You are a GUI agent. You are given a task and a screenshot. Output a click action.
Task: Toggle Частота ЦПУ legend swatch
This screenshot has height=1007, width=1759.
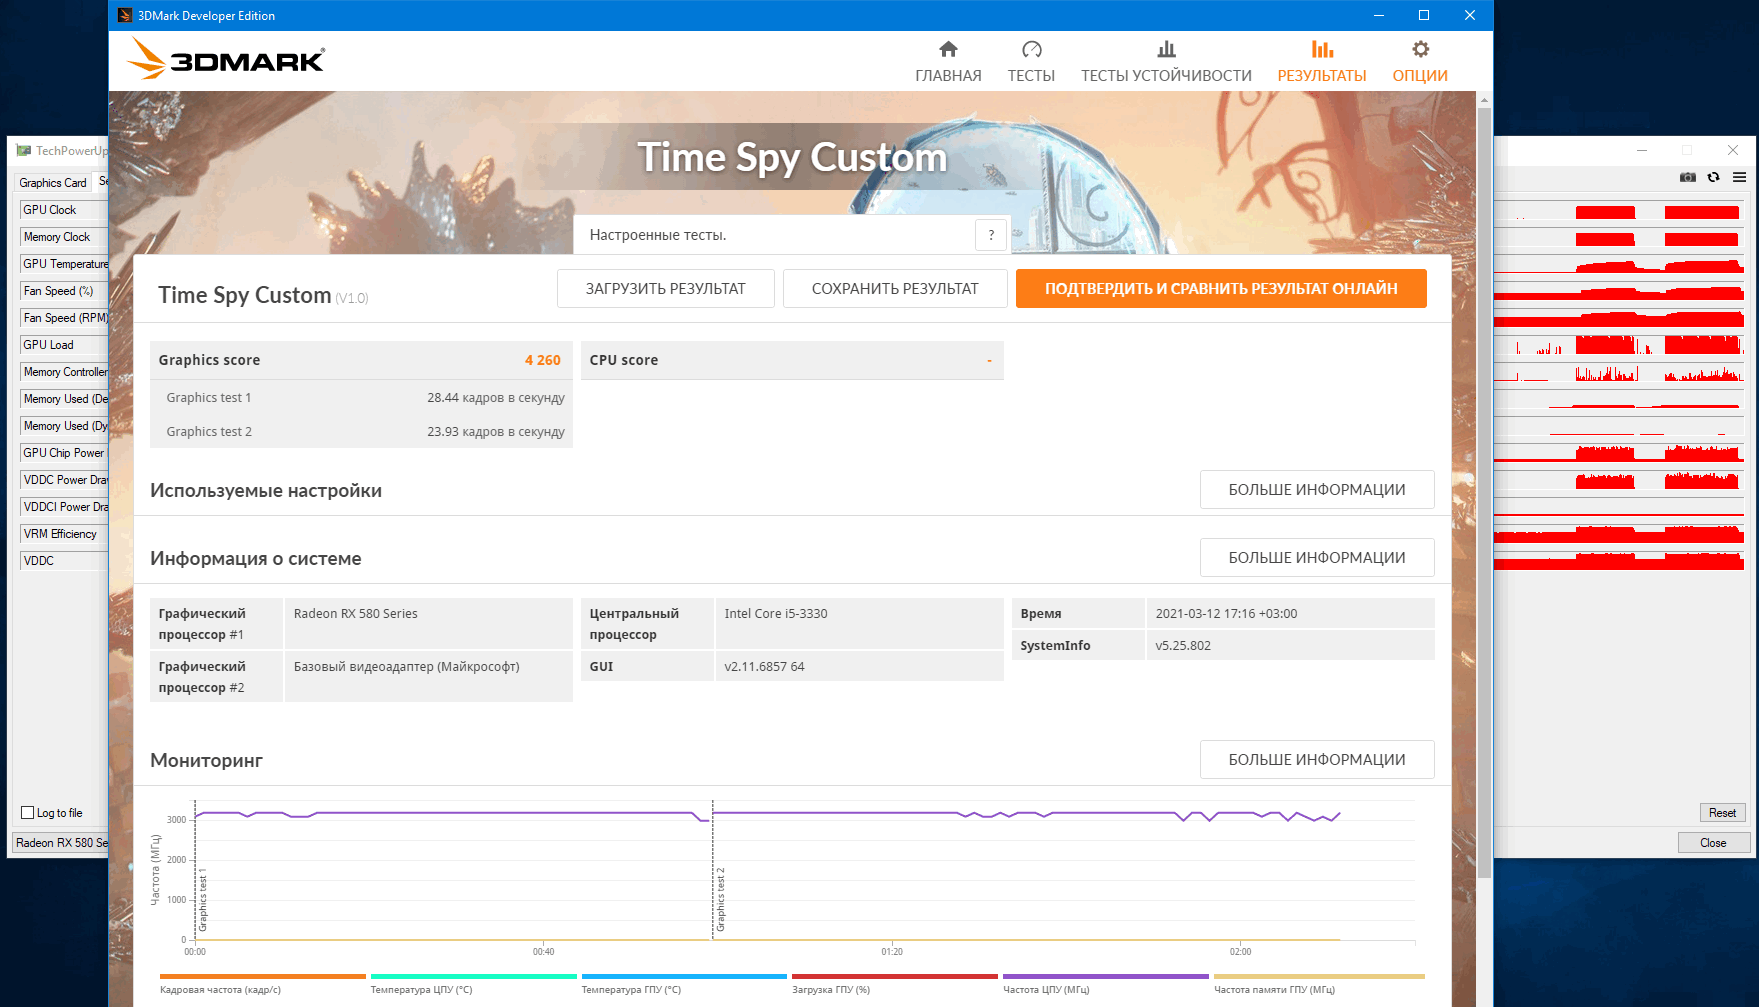pyautogui.click(x=1106, y=977)
